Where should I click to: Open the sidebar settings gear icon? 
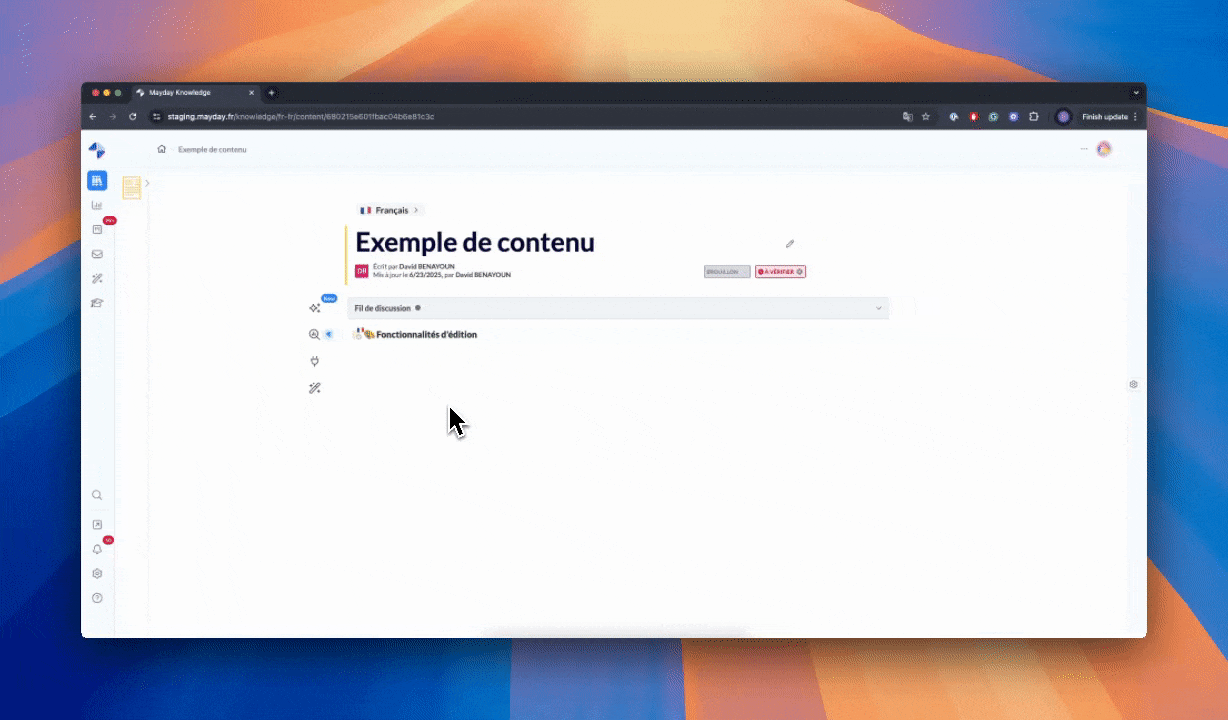97,574
